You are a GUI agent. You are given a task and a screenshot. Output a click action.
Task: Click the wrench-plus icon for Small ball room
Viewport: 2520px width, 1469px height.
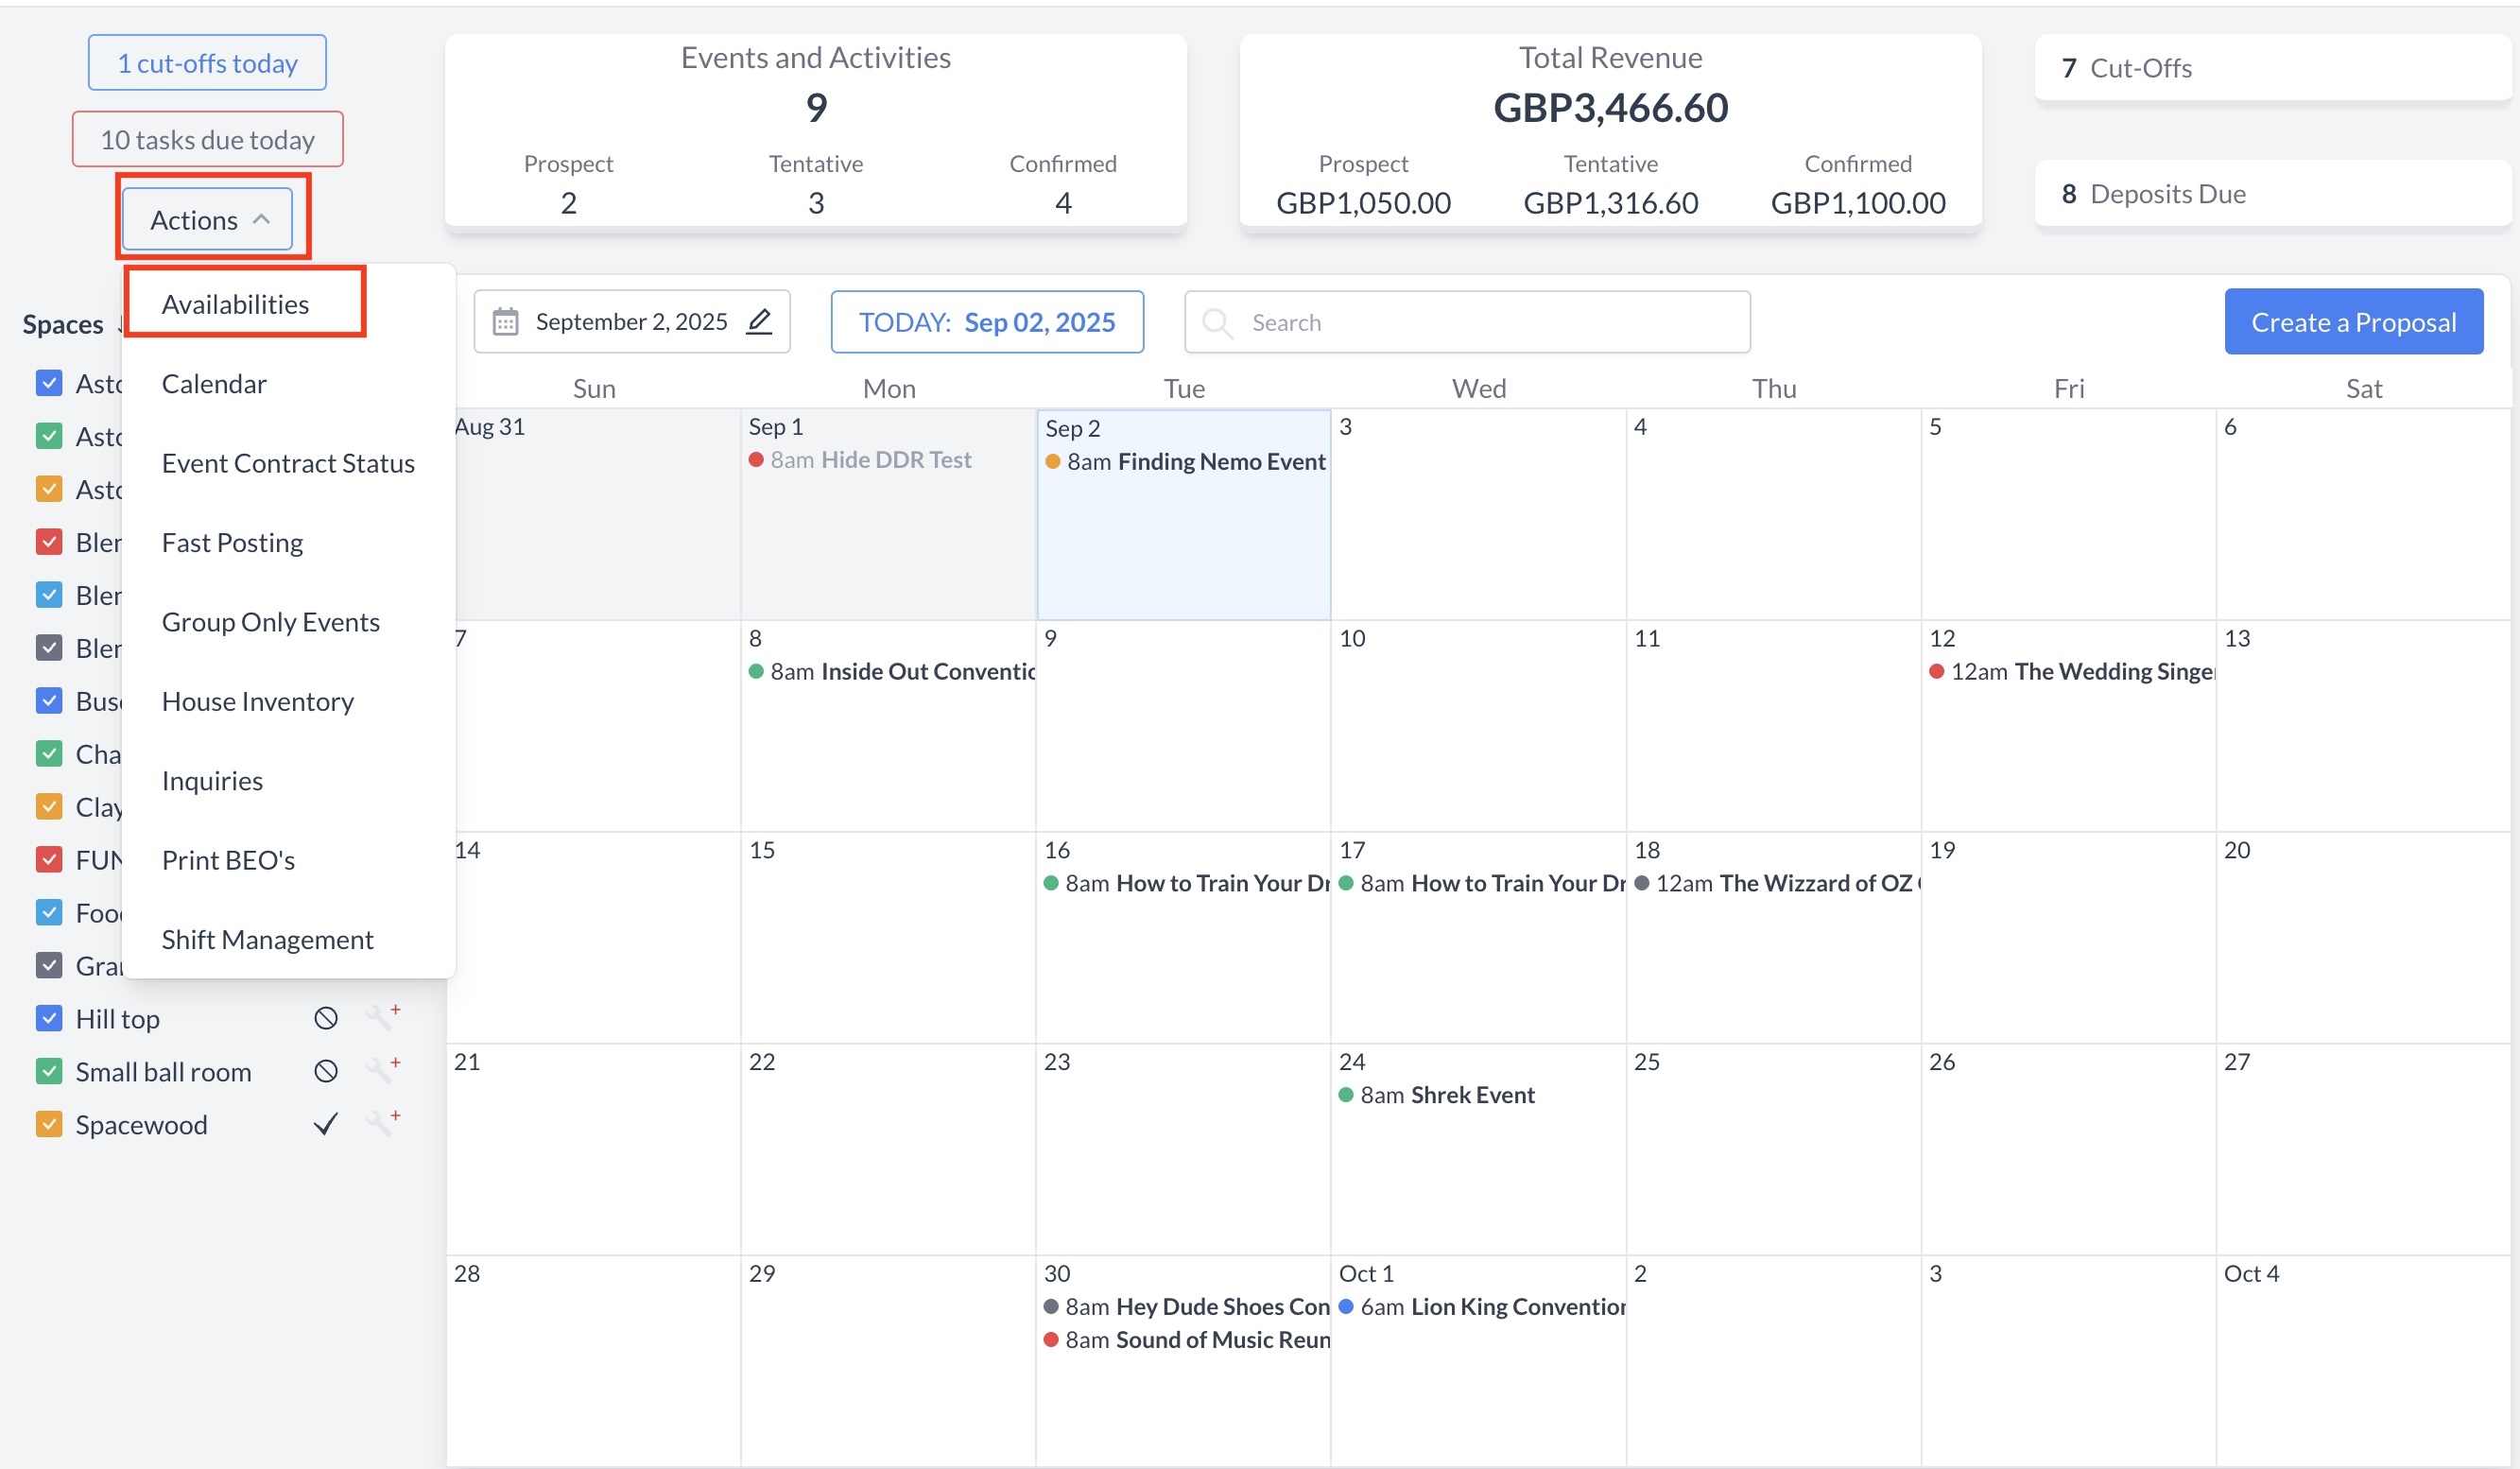pos(382,1070)
